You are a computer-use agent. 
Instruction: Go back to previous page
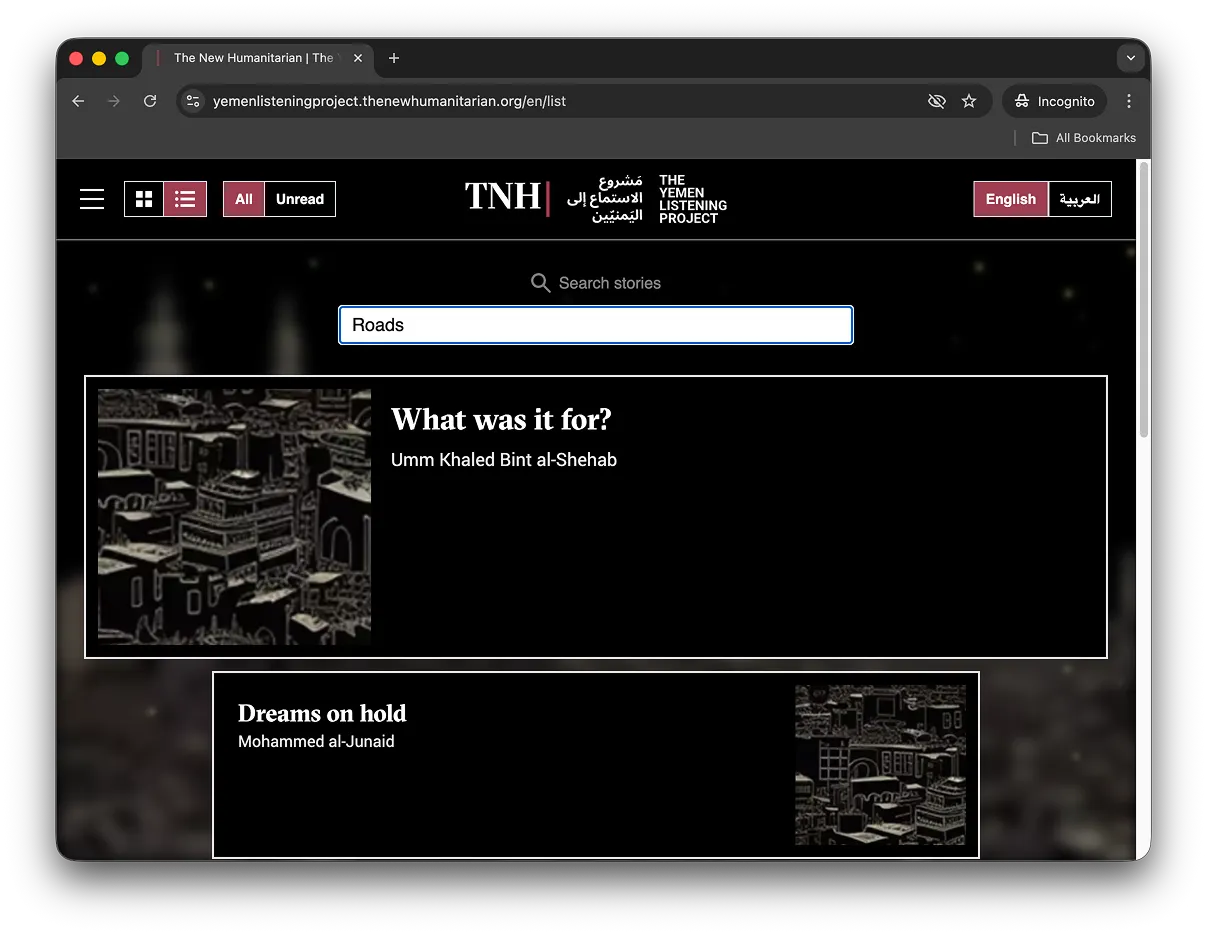pos(78,101)
